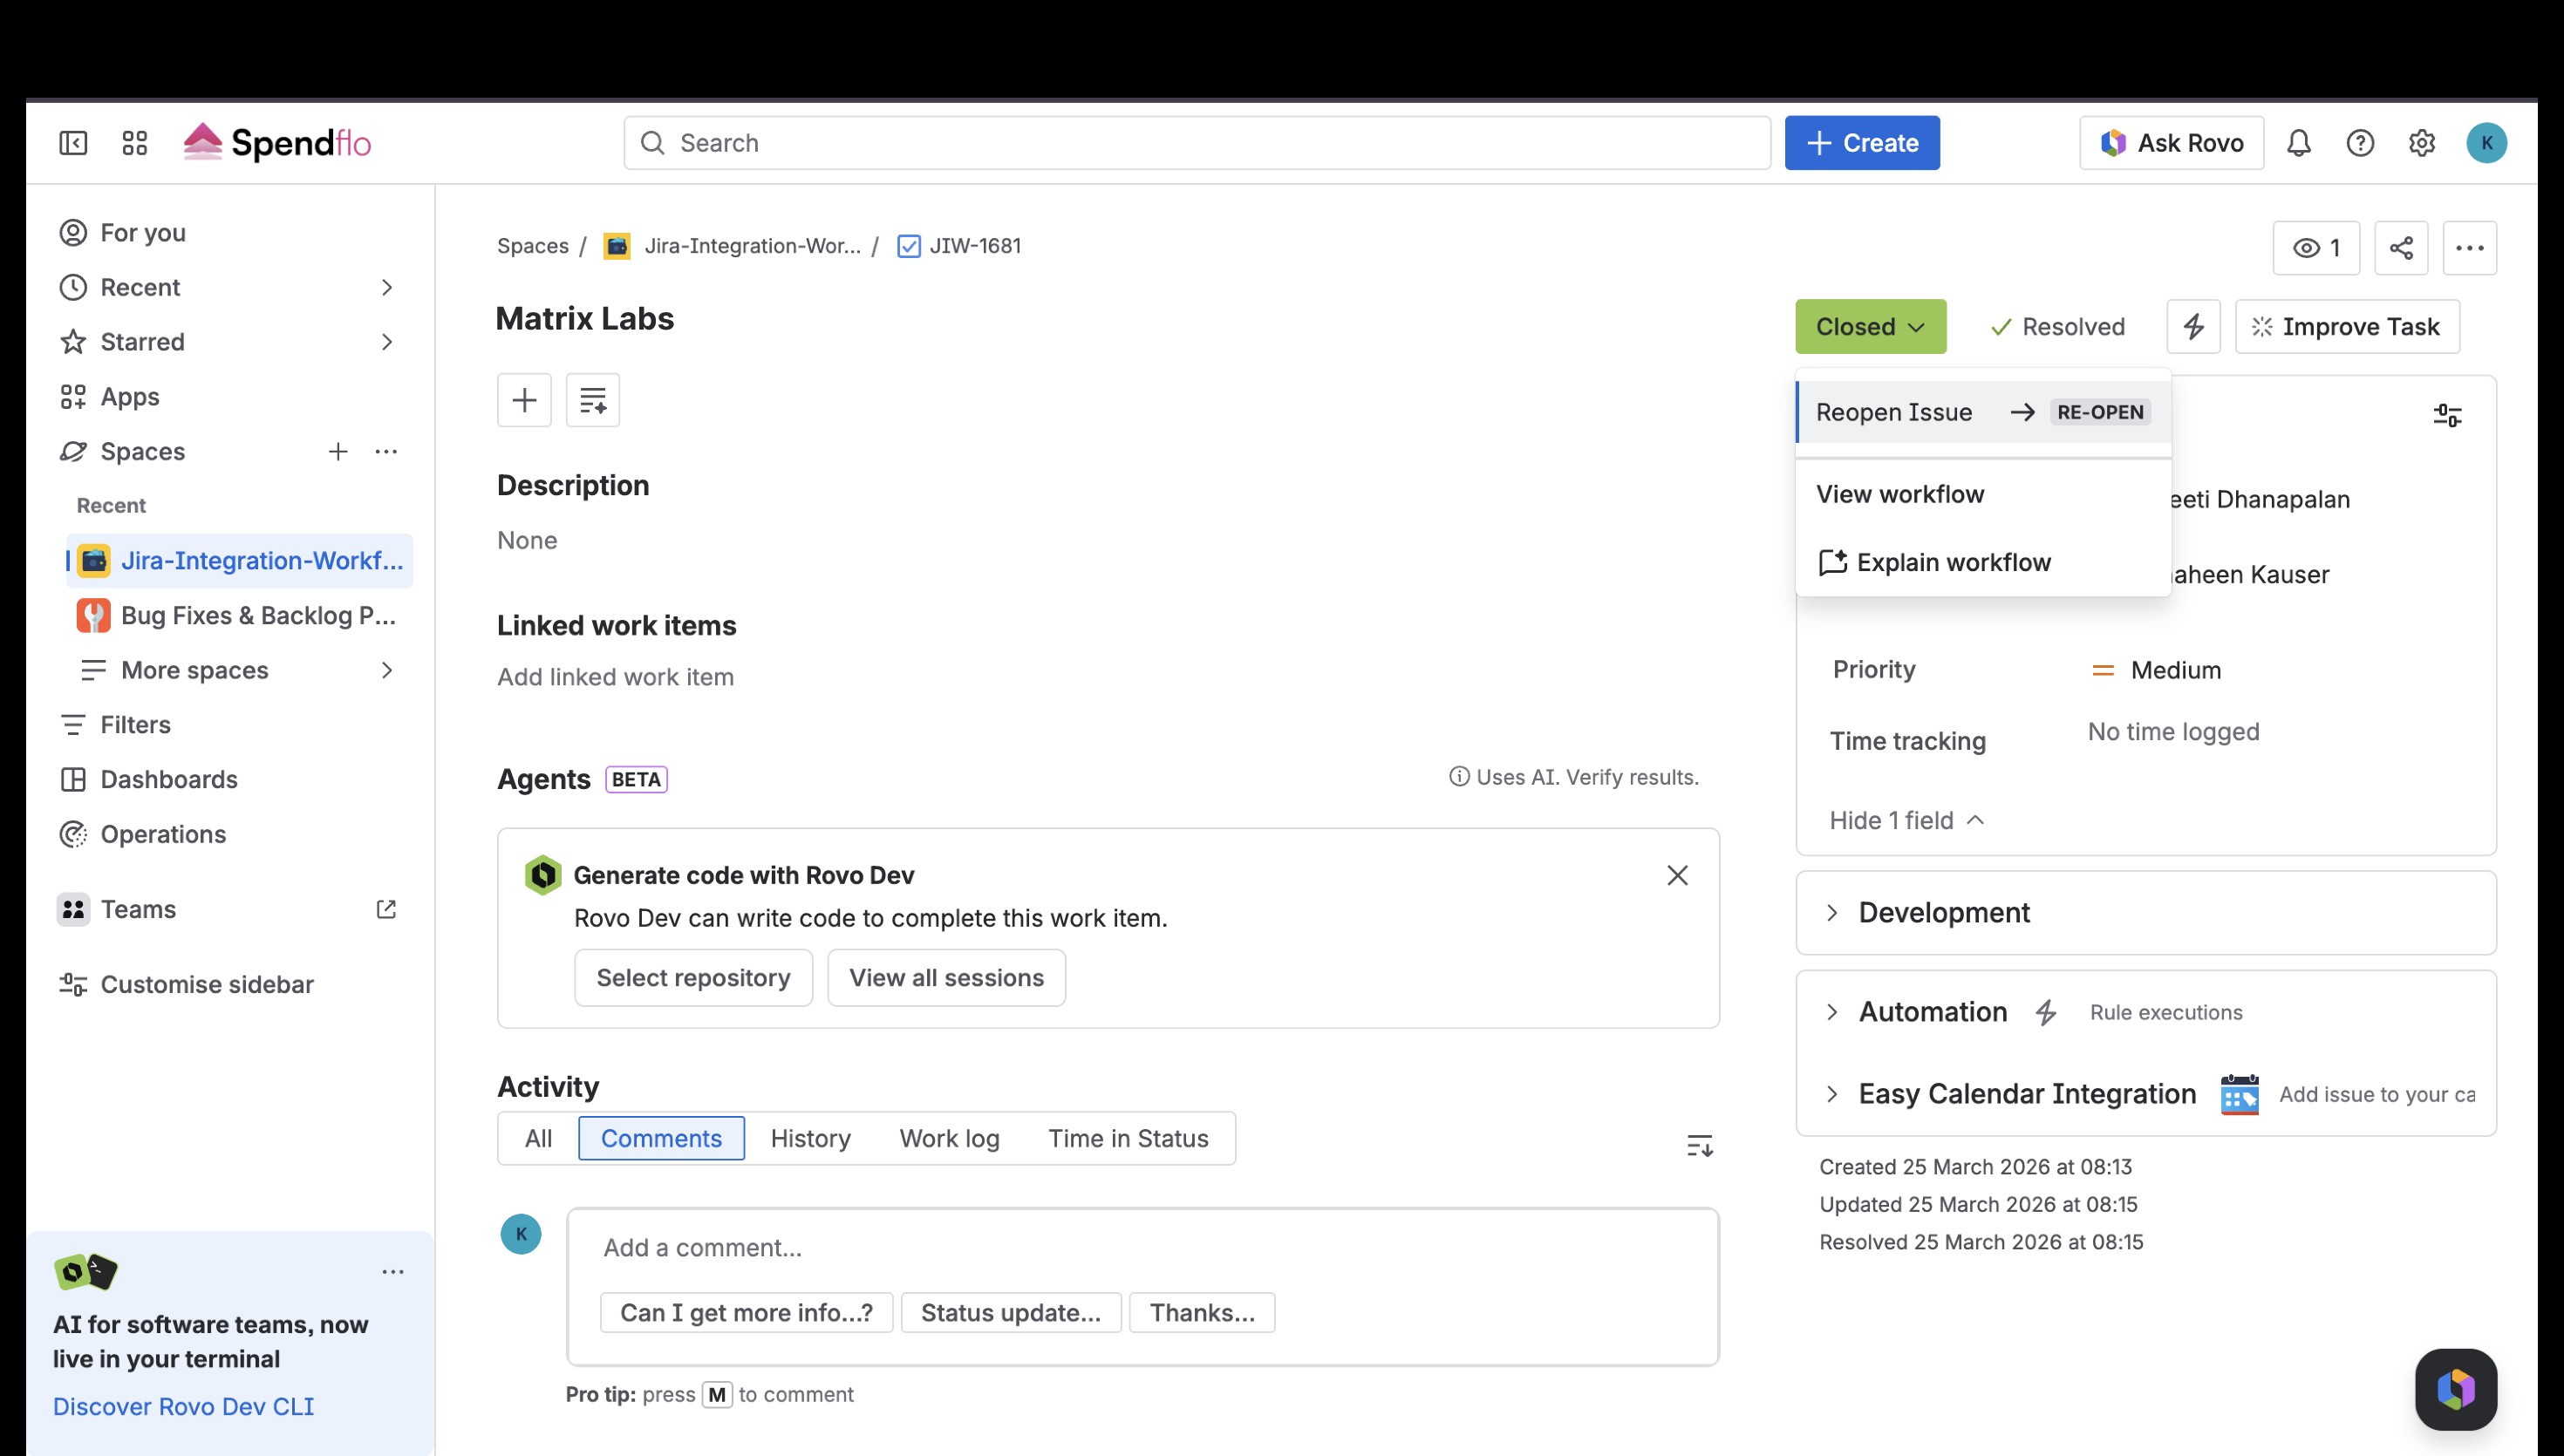Click Ask Rovo button
This screenshot has width=2564, height=1456.
(x=2171, y=143)
